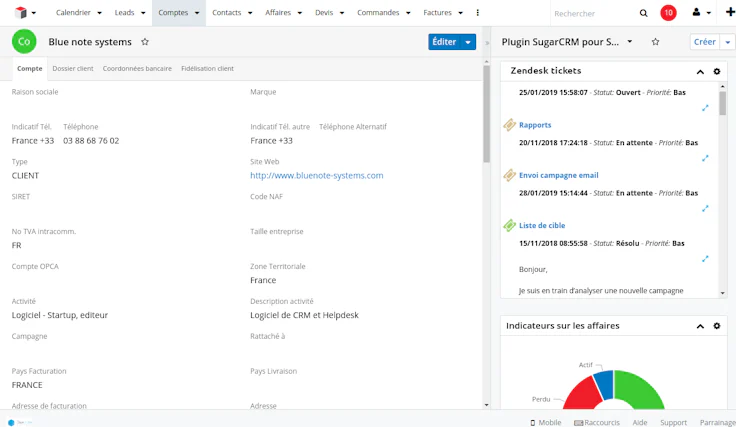Favorite the Plugin SugarCRM dashboard star

click(x=655, y=42)
